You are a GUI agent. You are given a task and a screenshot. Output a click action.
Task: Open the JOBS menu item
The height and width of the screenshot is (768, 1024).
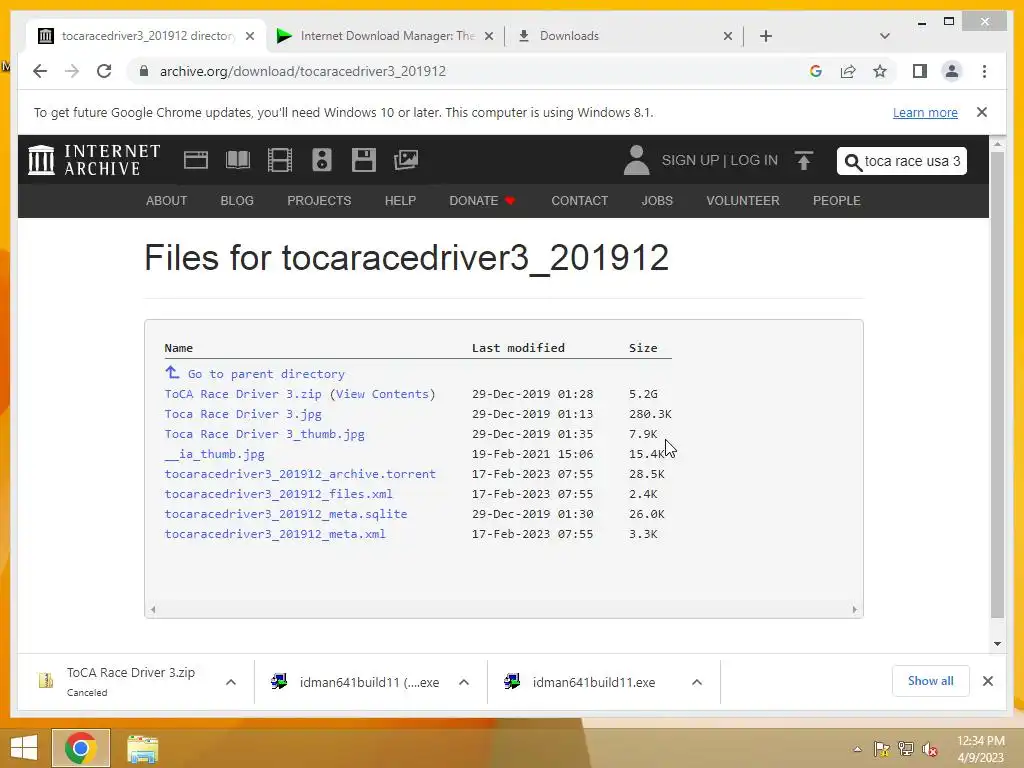(657, 200)
